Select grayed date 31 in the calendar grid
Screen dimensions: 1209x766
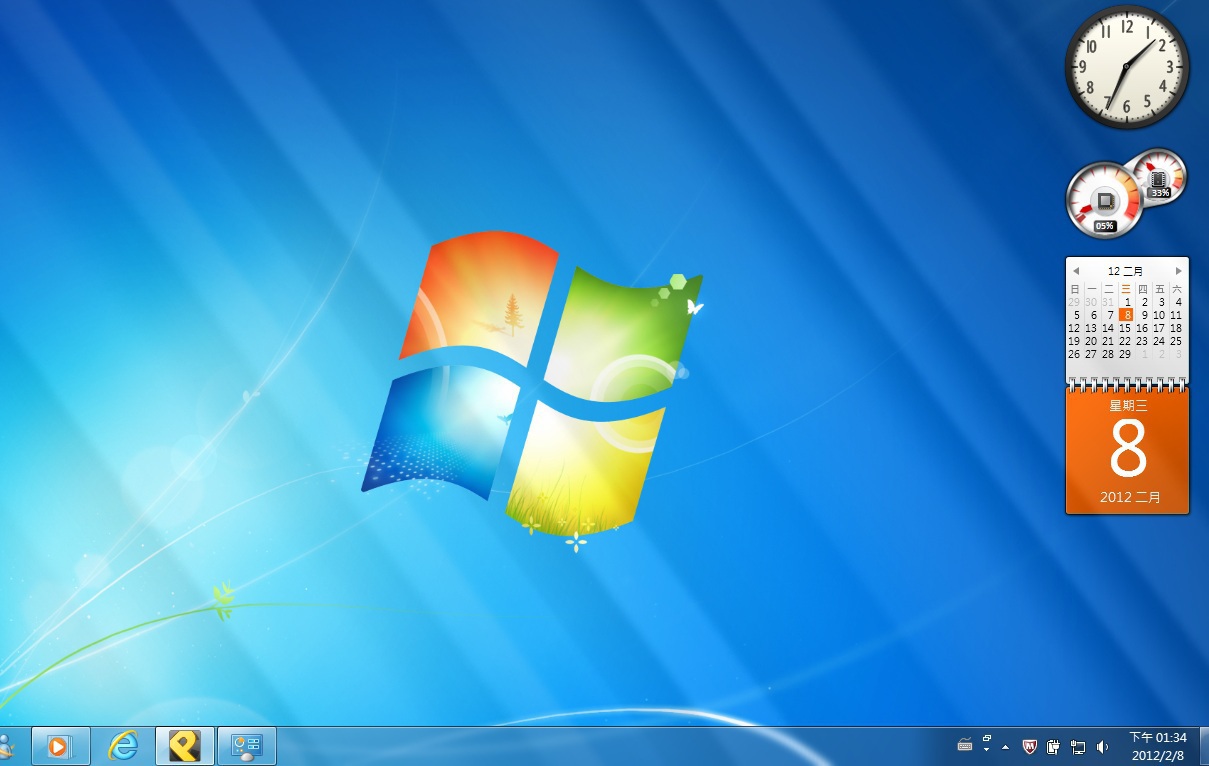pyautogui.click(x=1110, y=301)
